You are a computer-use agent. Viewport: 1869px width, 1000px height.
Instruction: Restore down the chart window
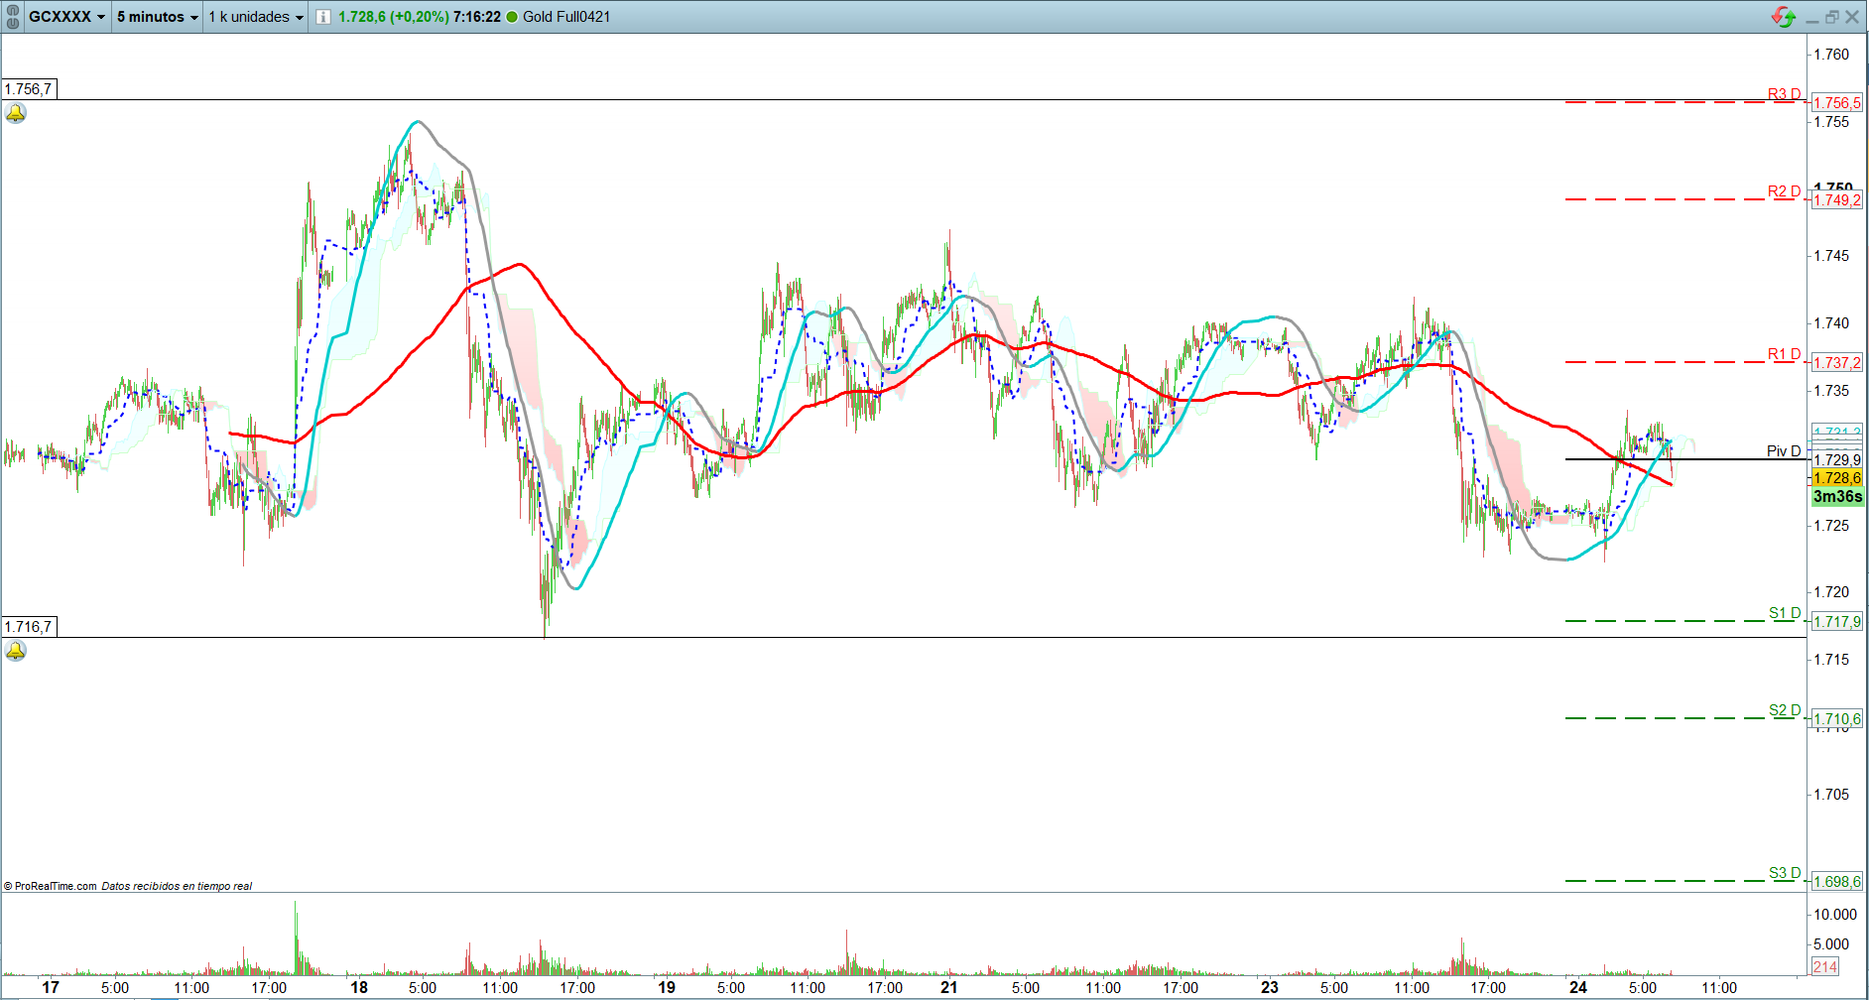click(1832, 17)
